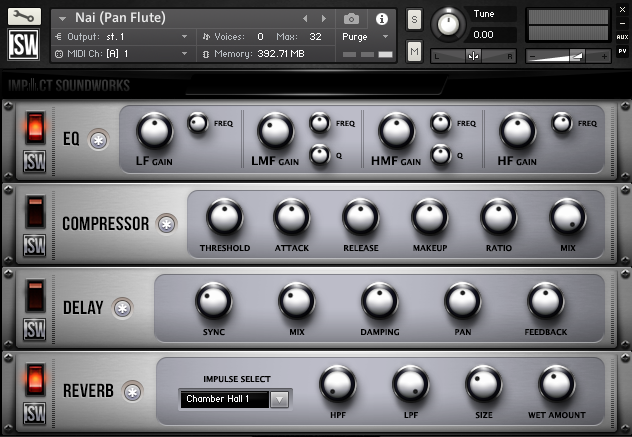Viewport: 632px width, 437px height.
Task: Click the LMF Q small knob
Action: tap(320, 155)
